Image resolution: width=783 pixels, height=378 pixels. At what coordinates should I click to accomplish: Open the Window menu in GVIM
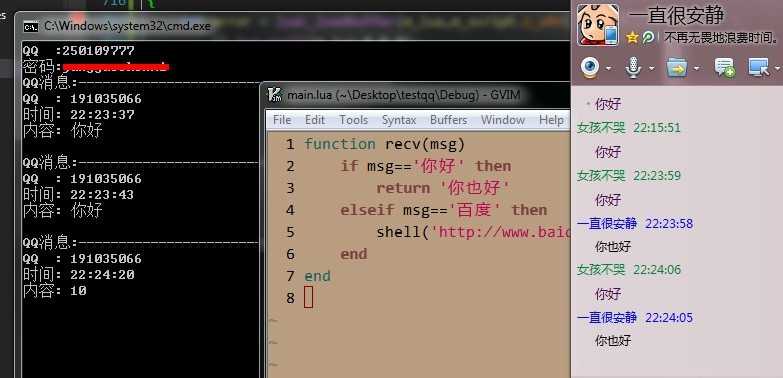(x=503, y=120)
